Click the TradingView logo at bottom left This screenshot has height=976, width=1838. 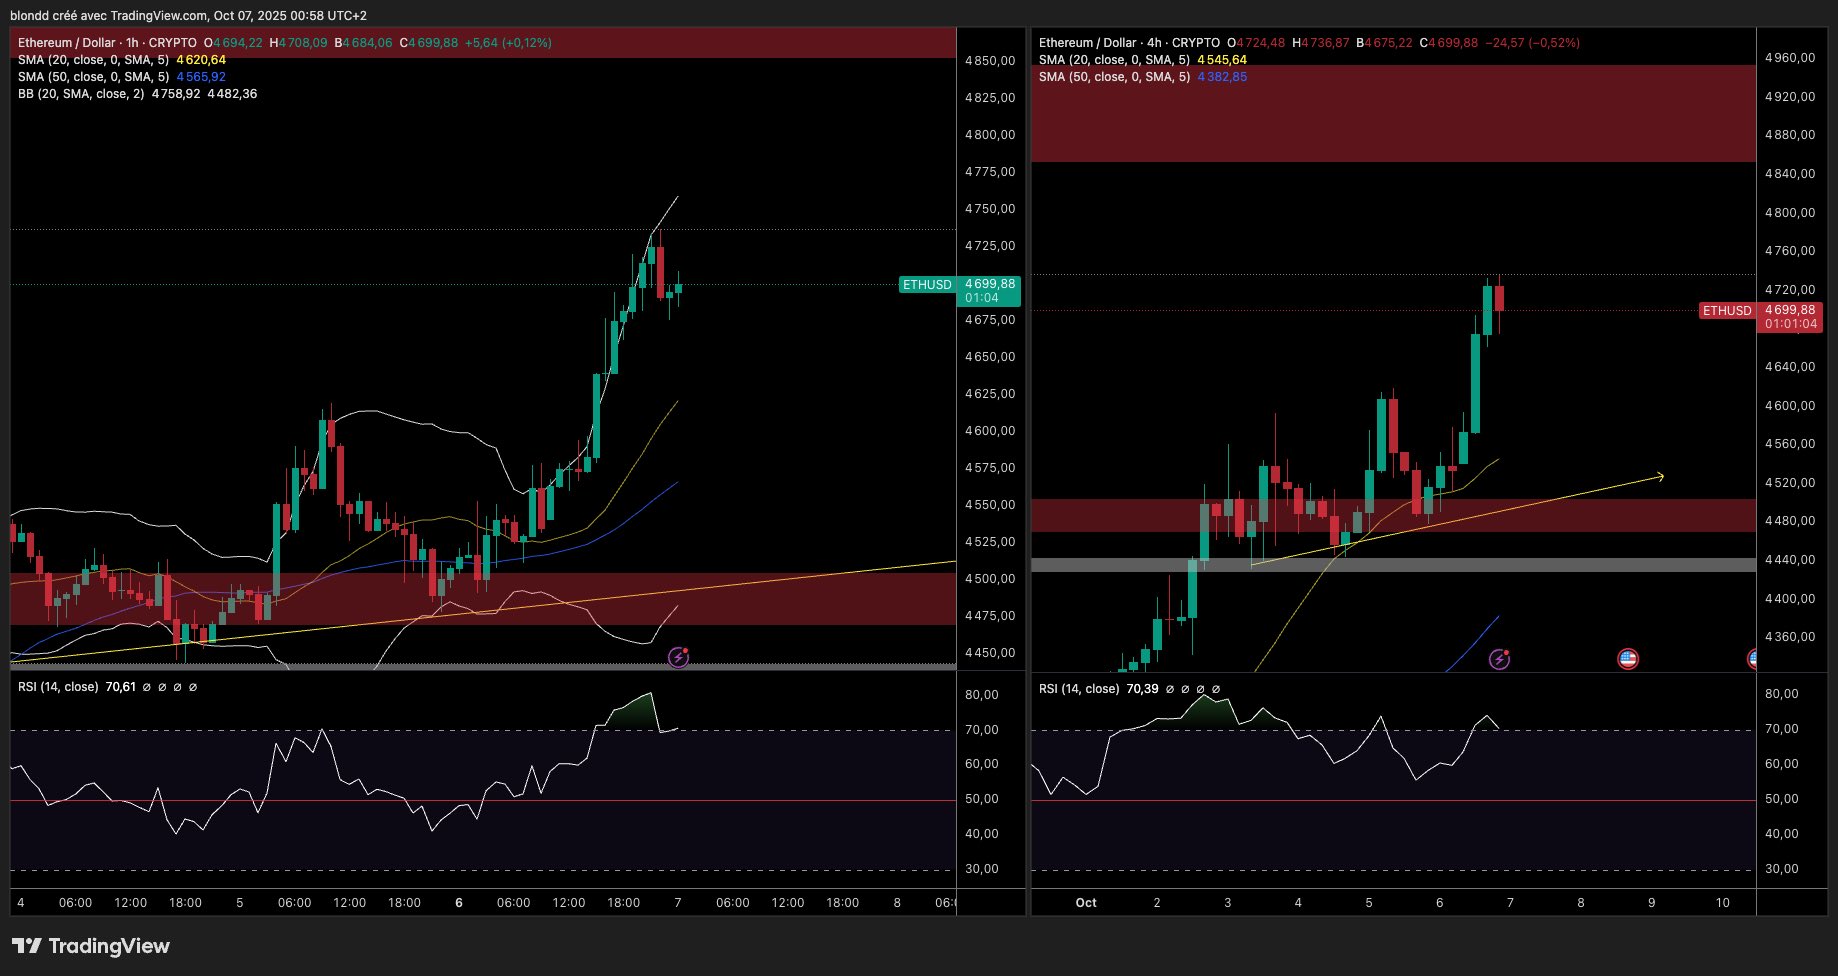click(91, 946)
